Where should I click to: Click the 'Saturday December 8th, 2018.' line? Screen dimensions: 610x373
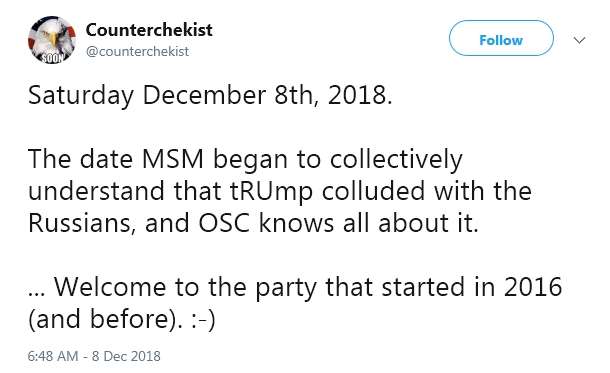(x=210, y=95)
